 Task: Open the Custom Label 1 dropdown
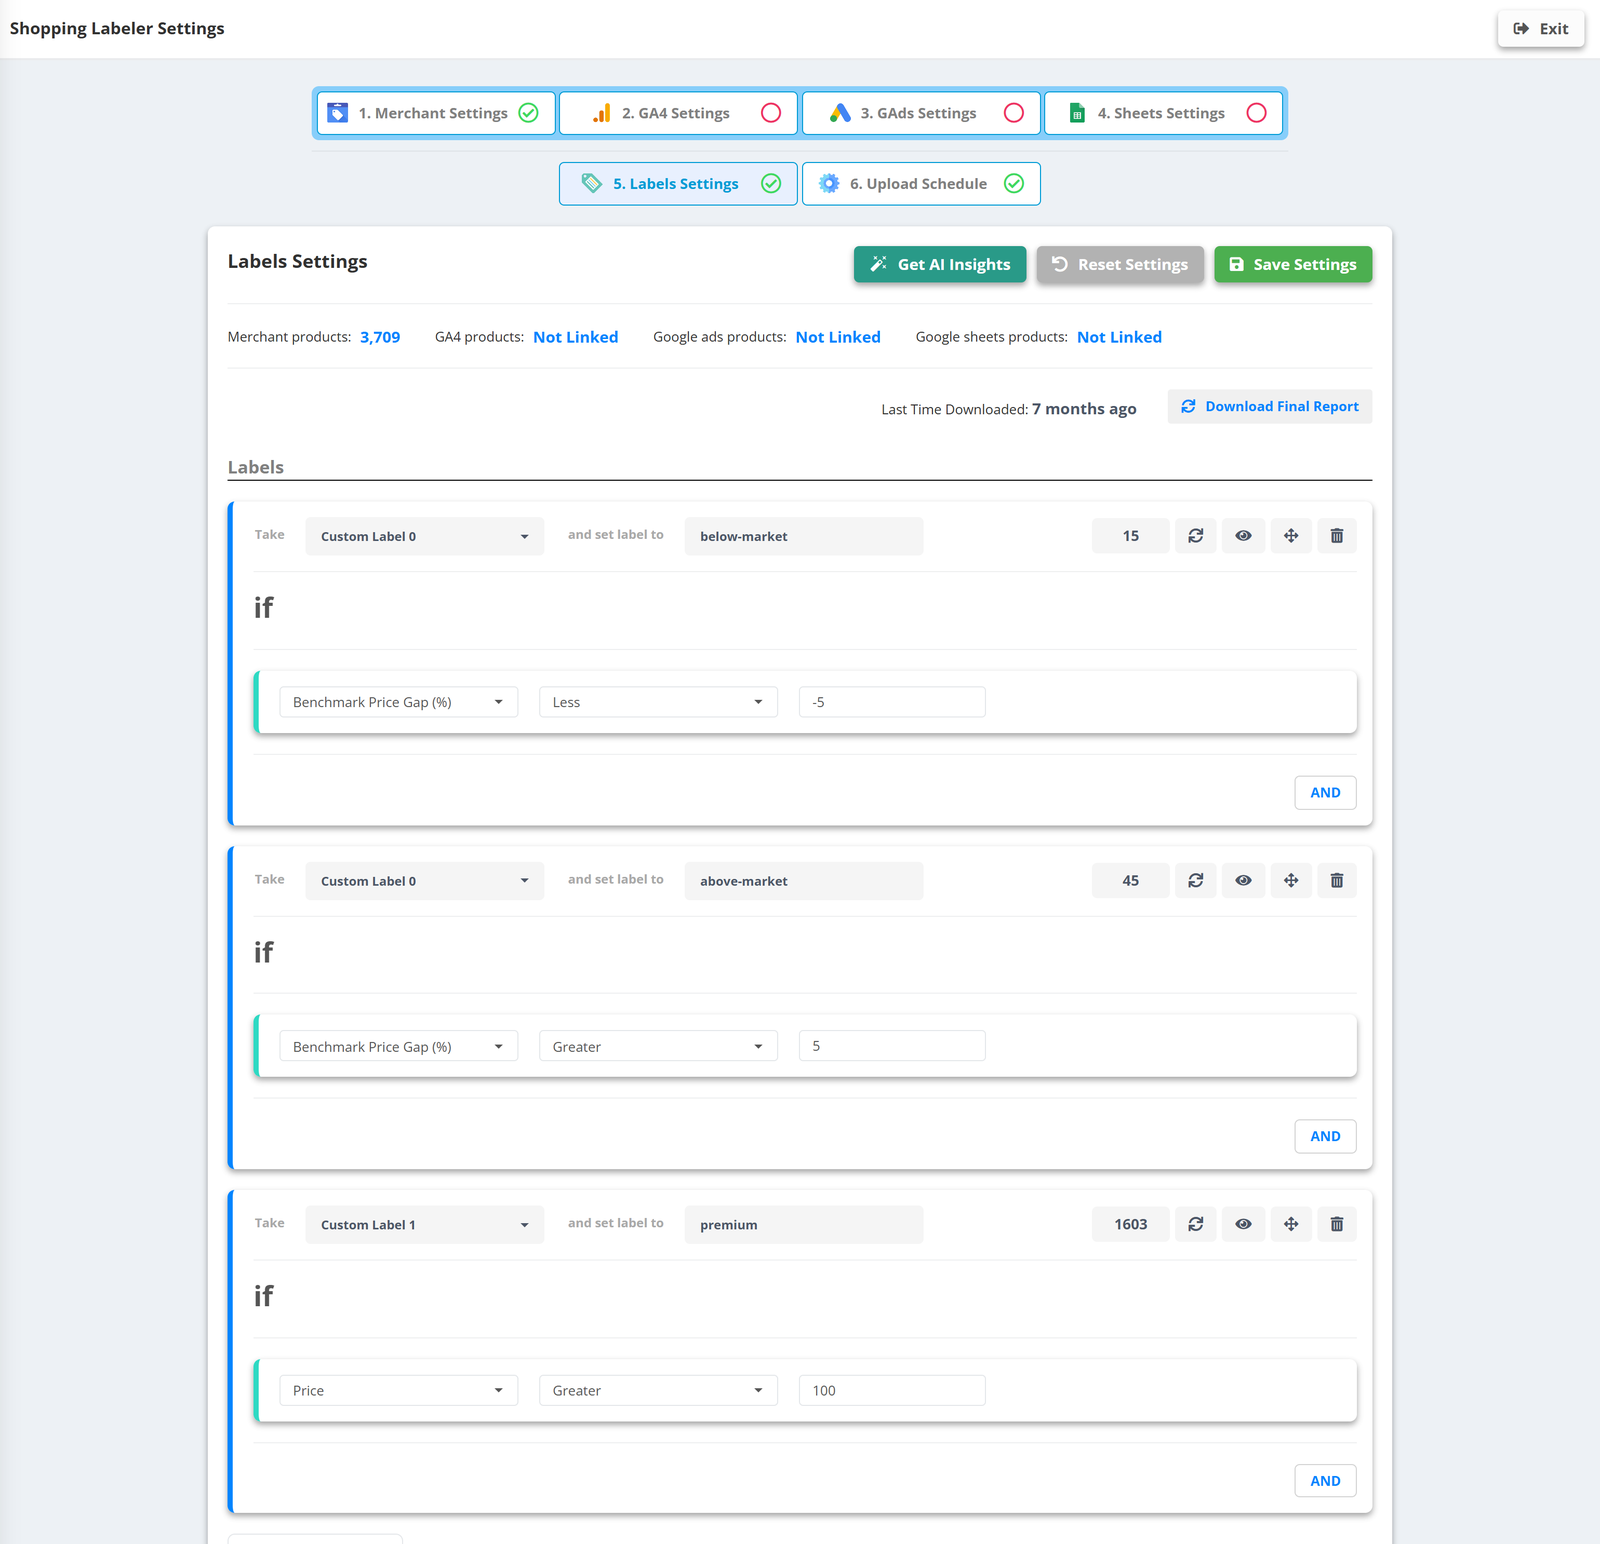click(x=425, y=1224)
